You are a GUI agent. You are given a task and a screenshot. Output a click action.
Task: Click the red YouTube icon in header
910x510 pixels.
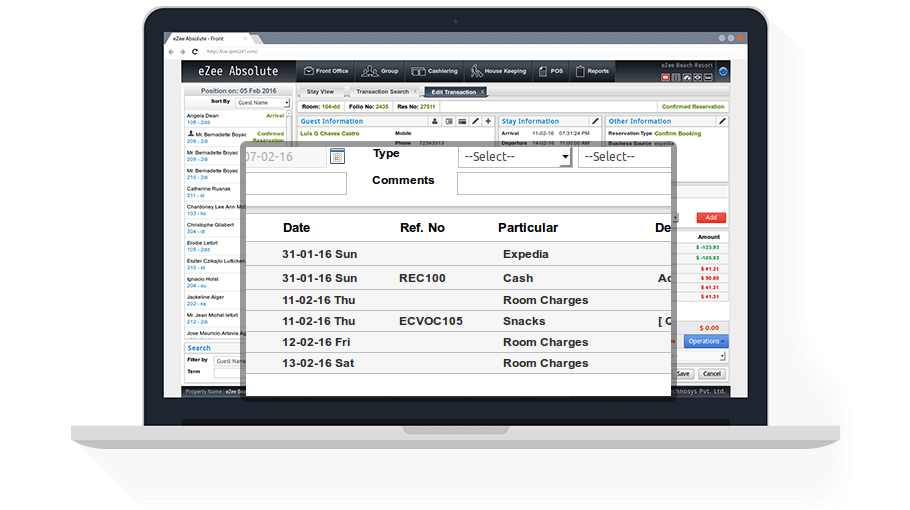(x=666, y=77)
